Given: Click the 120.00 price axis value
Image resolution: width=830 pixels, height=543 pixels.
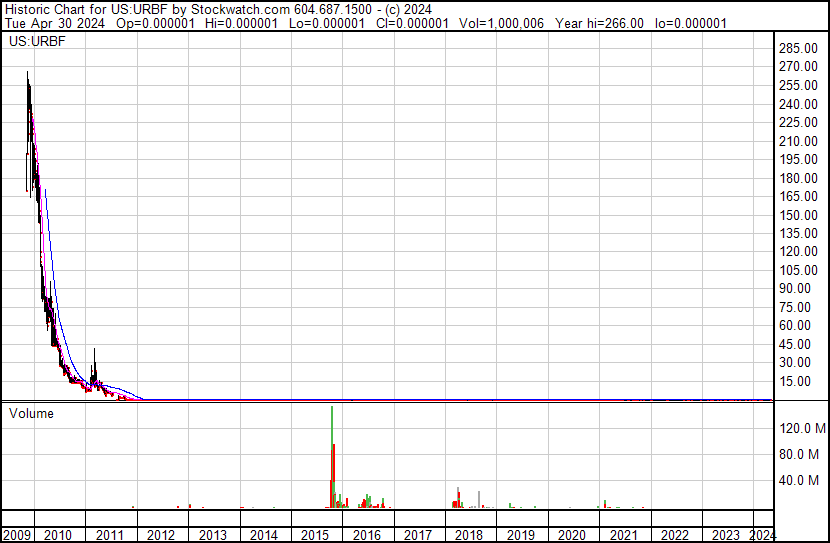Looking at the screenshot, I should [798, 251].
